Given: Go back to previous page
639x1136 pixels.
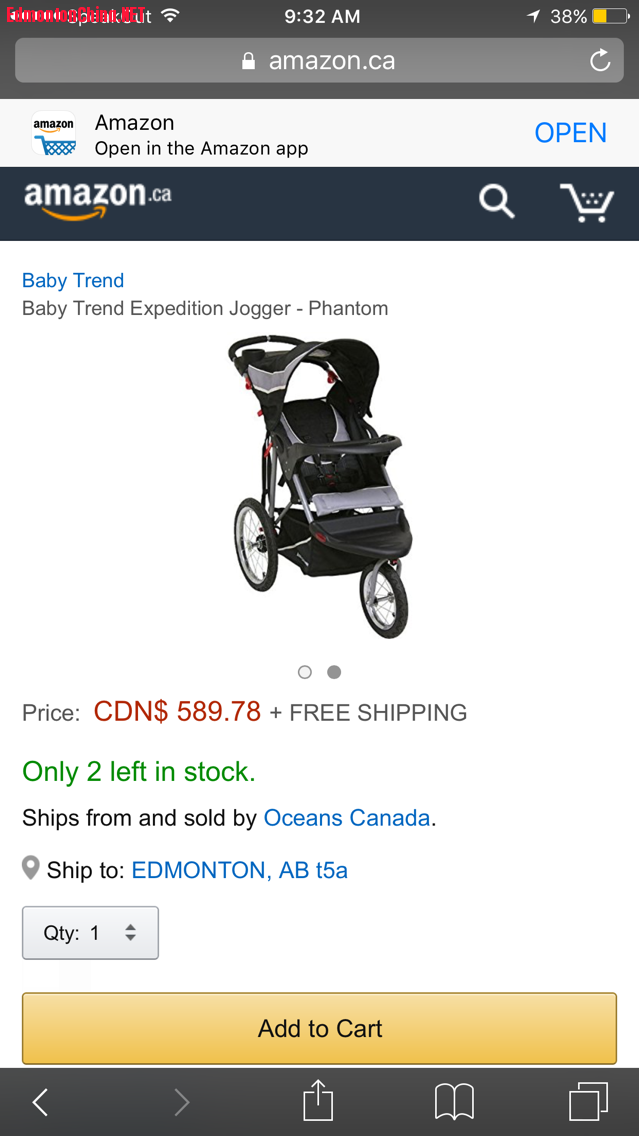Looking at the screenshot, I should click(x=41, y=1102).
